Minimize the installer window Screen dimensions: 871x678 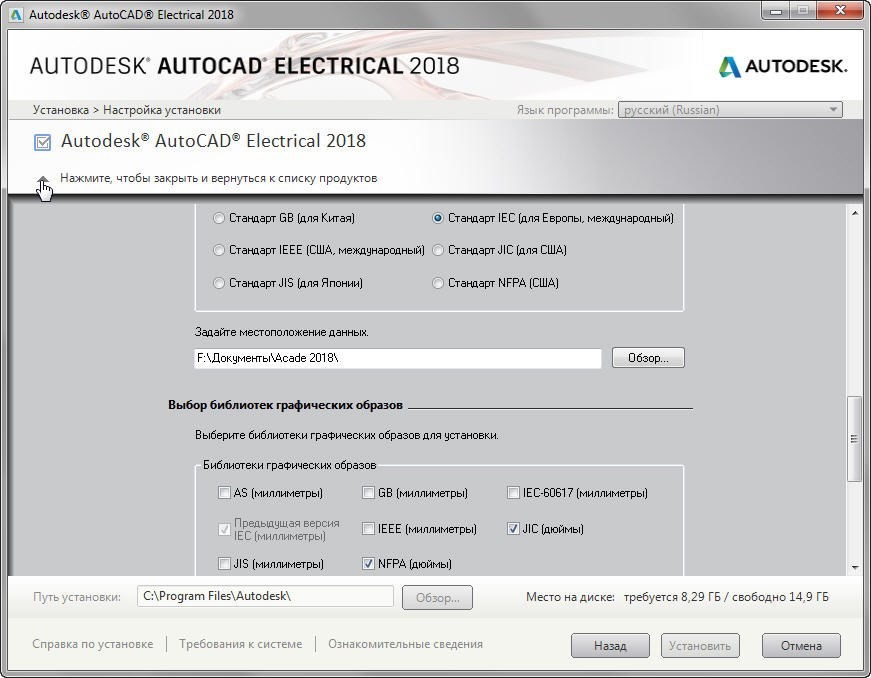(776, 11)
